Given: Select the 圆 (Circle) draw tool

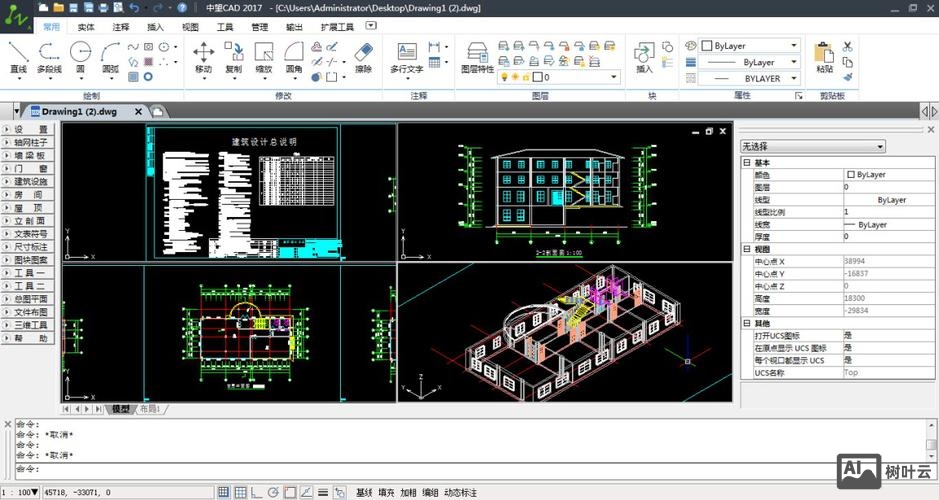Looking at the screenshot, I should (x=81, y=56).
